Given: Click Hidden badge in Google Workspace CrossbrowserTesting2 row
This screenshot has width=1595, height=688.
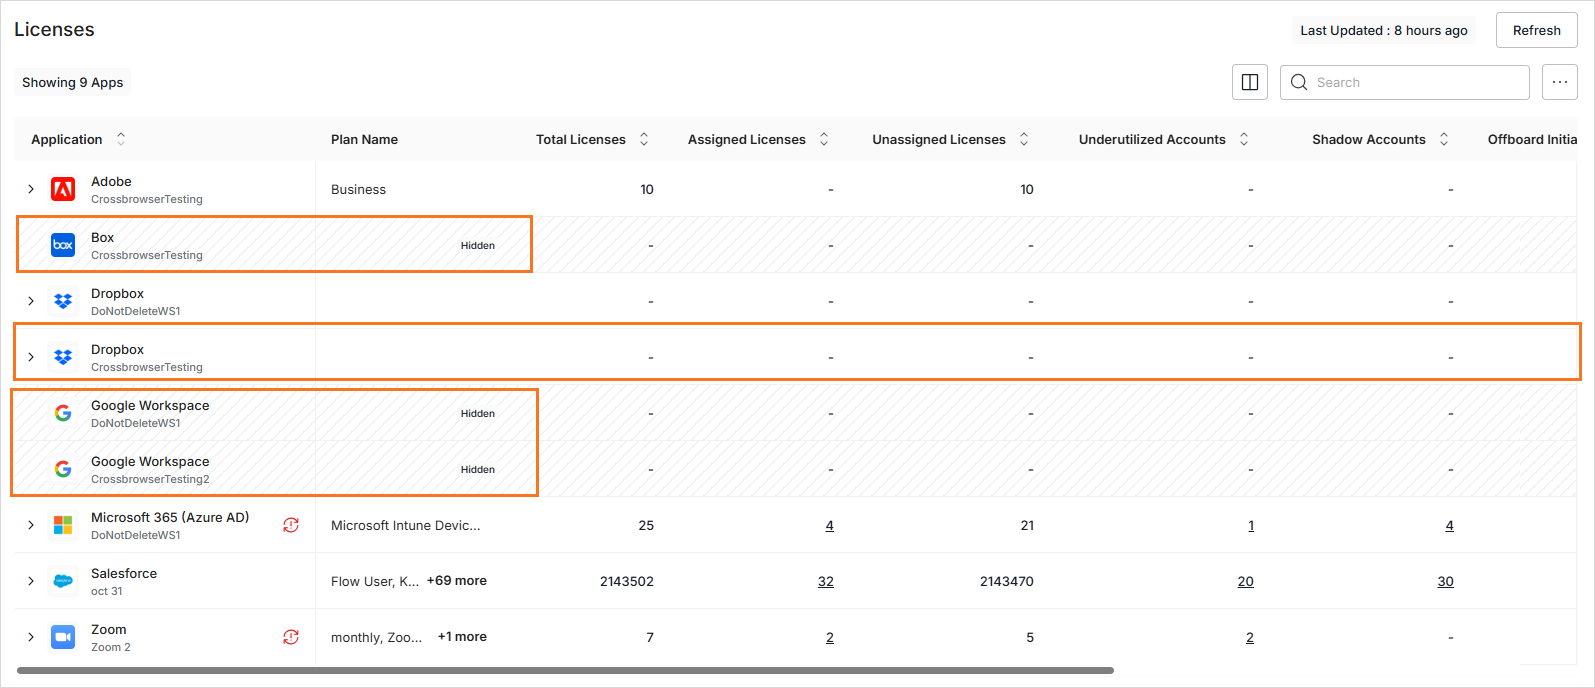Looking at the screenshot, I should point(478,469).
